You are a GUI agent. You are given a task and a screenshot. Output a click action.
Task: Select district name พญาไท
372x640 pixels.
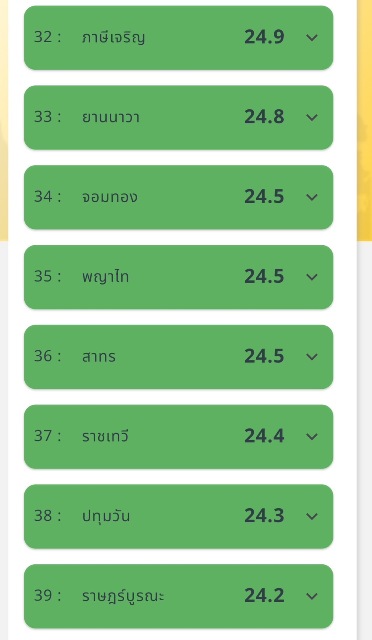click(x=105, y=277)
